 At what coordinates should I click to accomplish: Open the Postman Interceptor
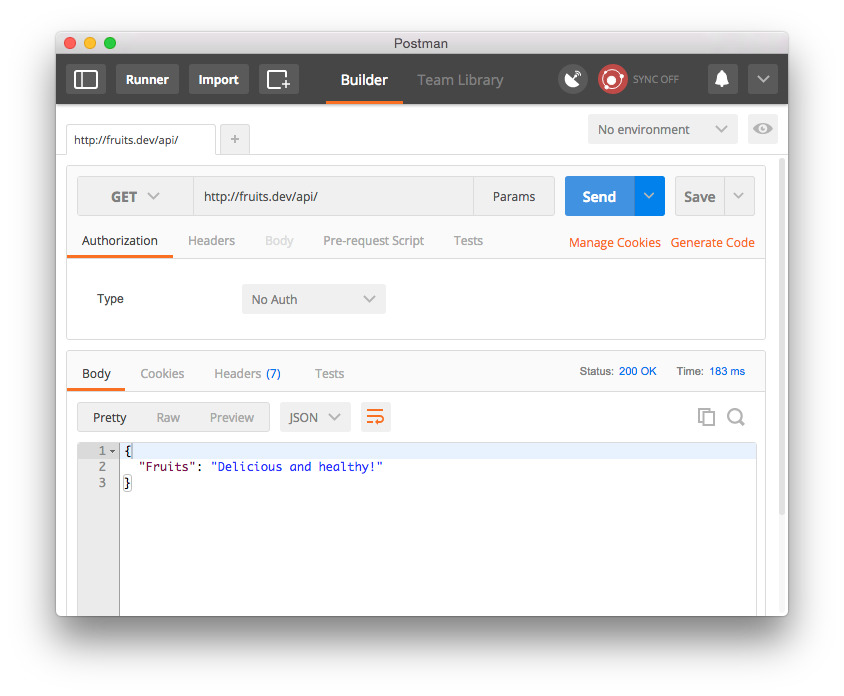(572, 78)
